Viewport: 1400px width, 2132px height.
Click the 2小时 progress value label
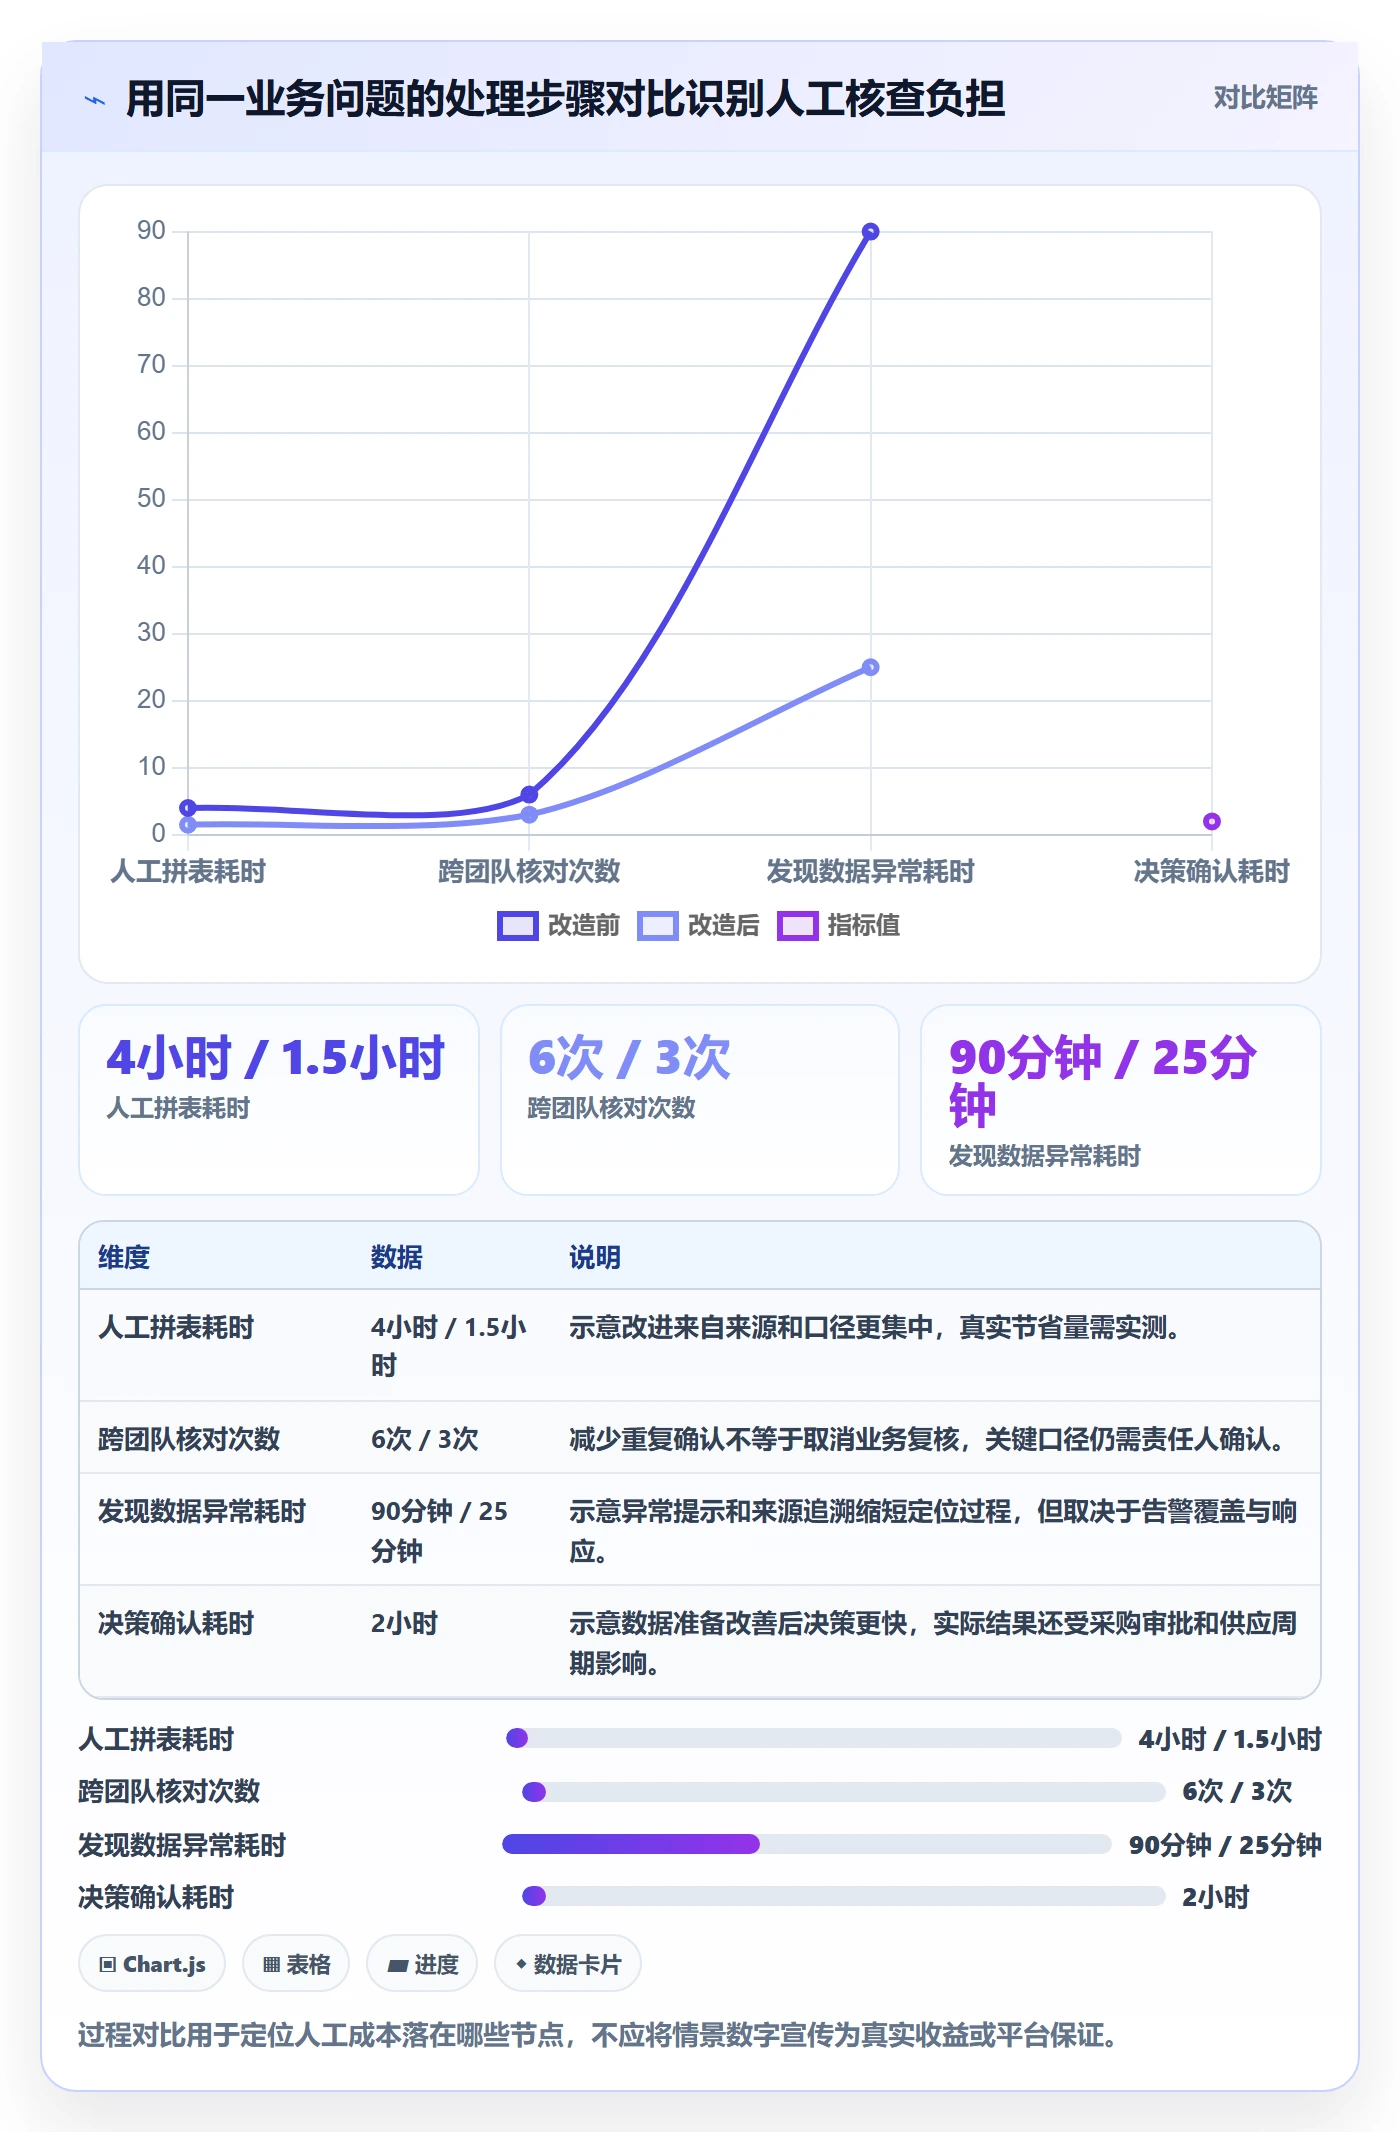[1216, 1897]
